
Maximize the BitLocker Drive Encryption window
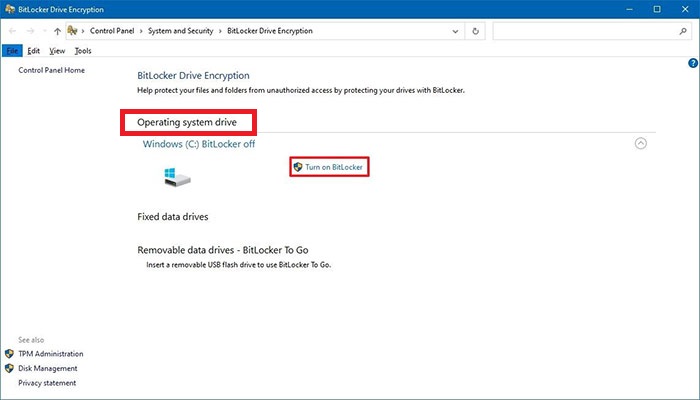click(657, 9)
